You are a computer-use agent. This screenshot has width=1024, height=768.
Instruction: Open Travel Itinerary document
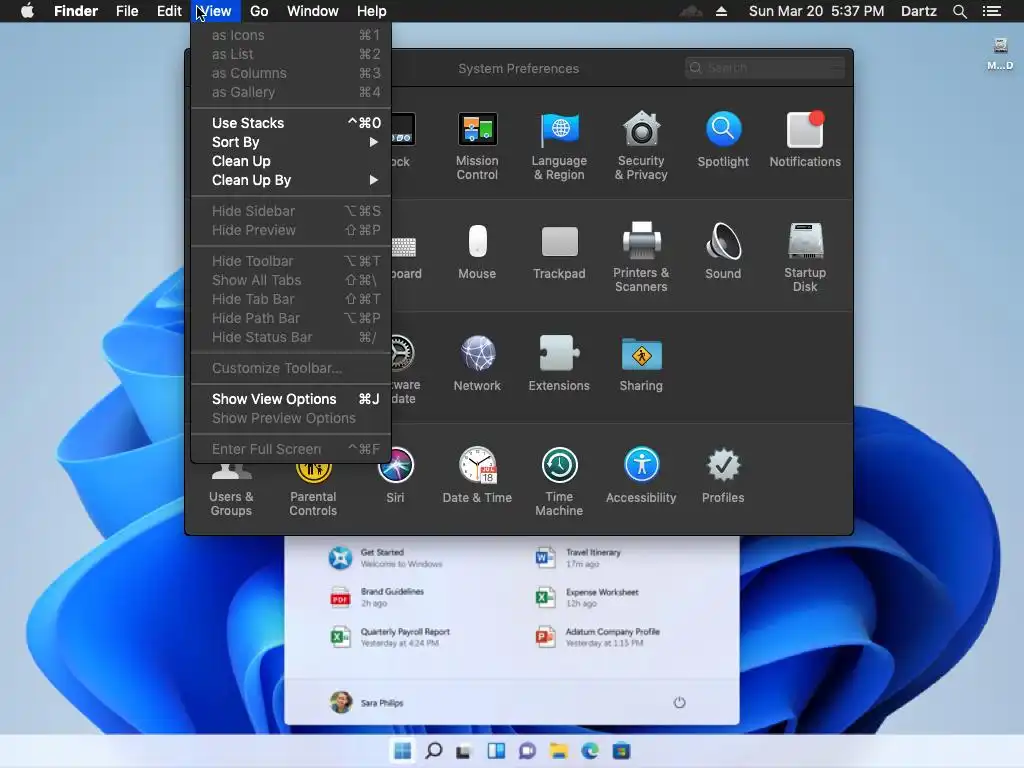click(x=579, y=558)
